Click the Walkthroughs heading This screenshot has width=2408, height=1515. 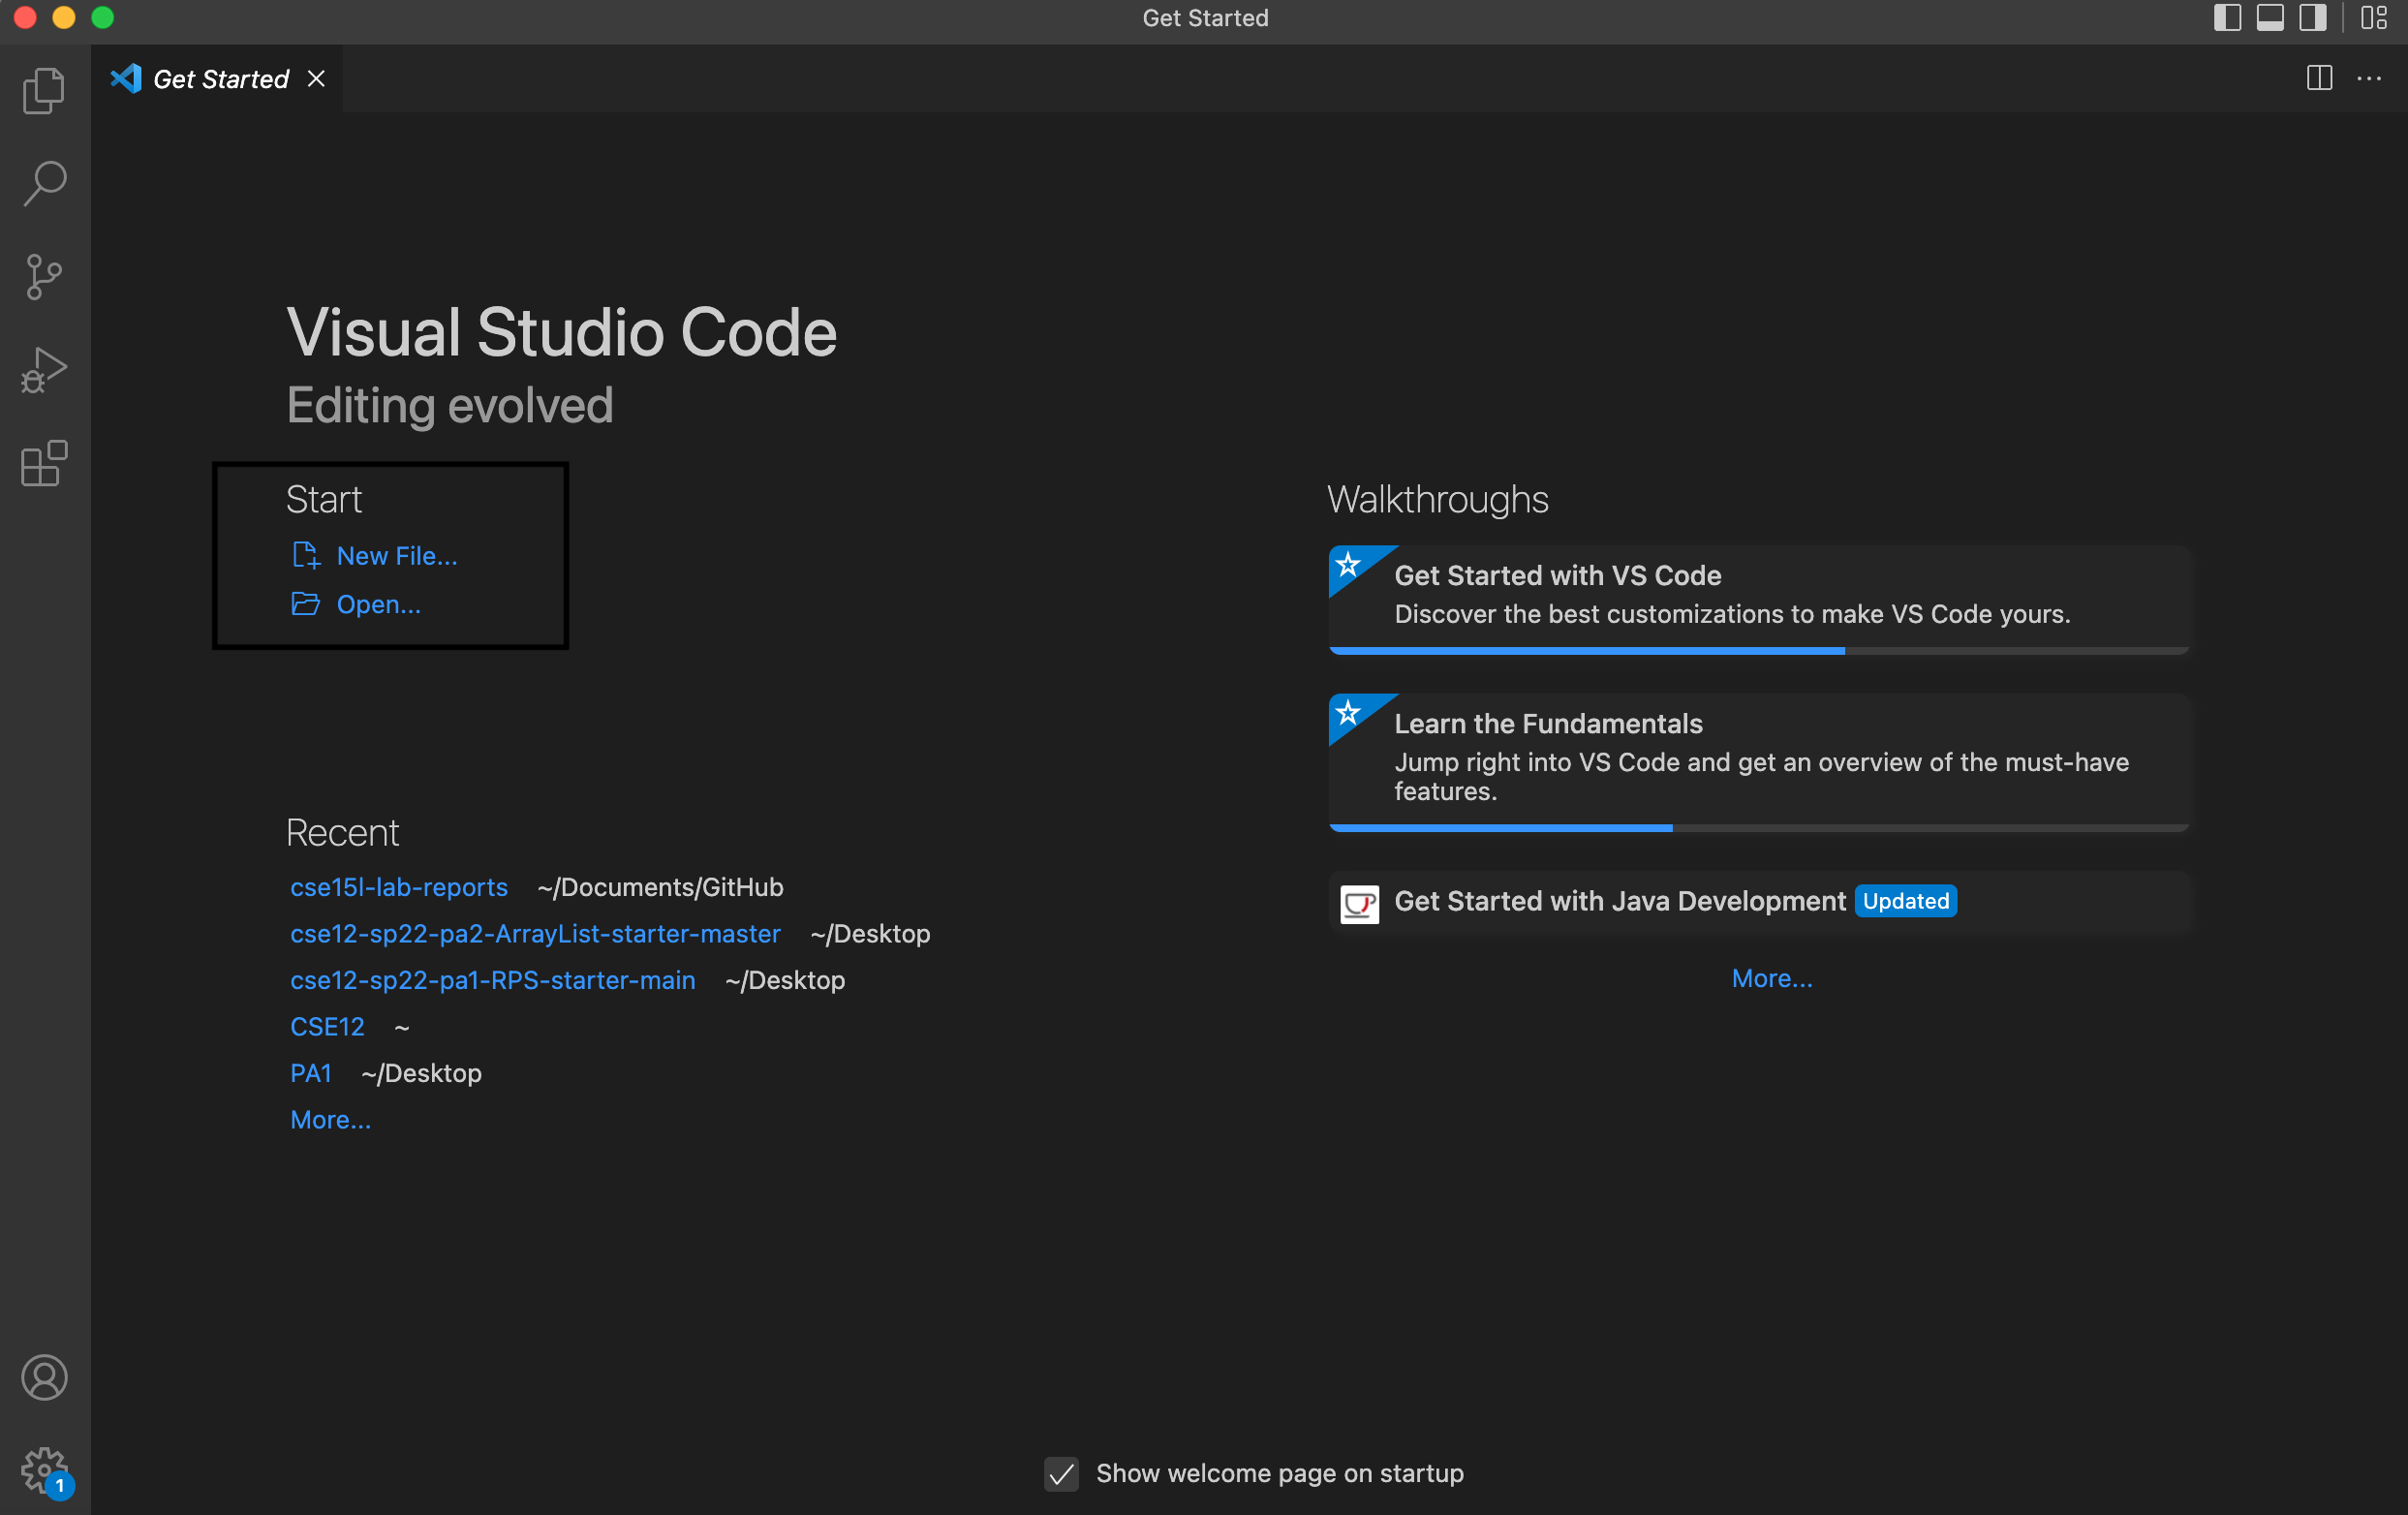click(x=1438, y=499)
